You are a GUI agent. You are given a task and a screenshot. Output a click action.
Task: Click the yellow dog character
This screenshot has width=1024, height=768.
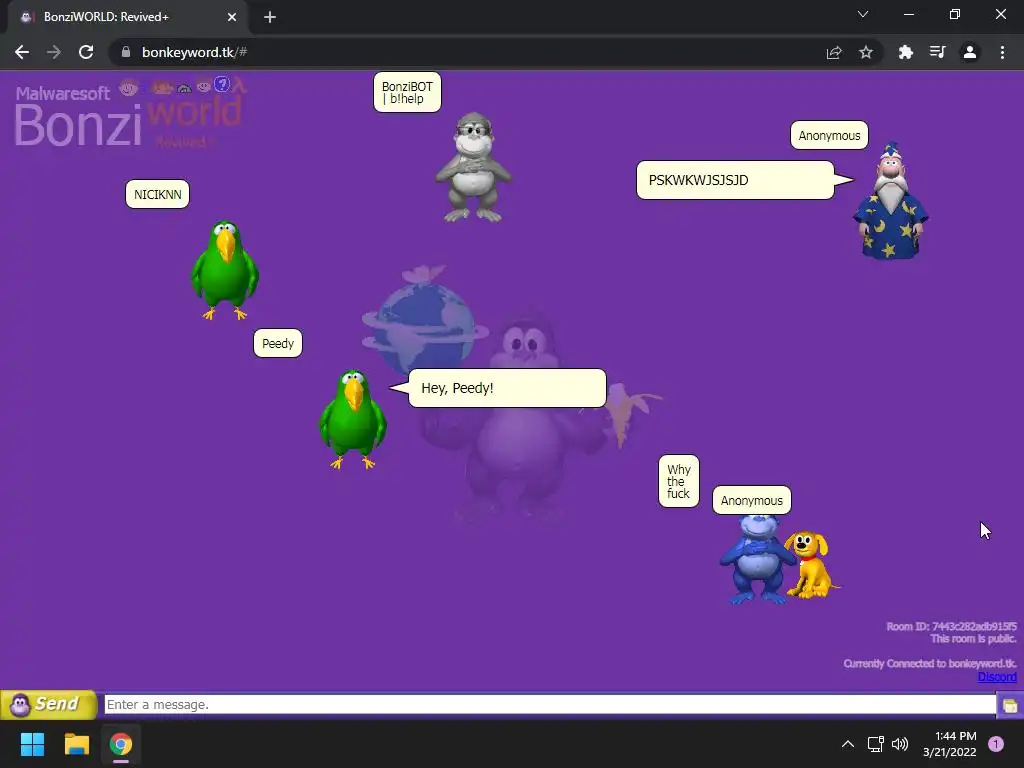pos(812,564)
